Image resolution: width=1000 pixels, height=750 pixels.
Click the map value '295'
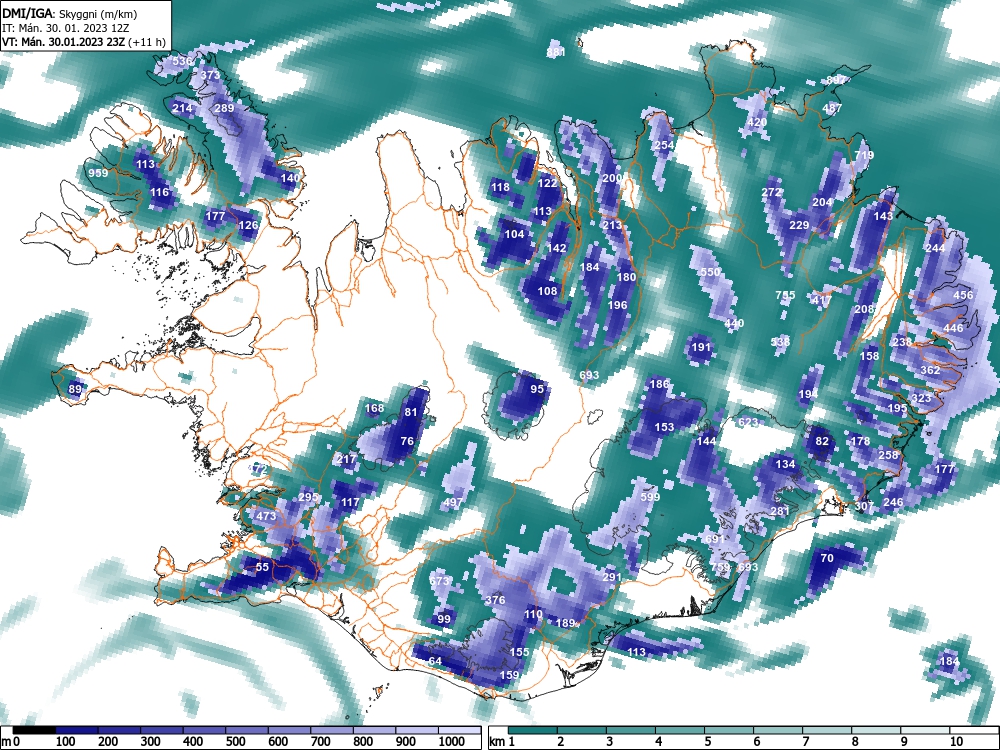point(307,497)
